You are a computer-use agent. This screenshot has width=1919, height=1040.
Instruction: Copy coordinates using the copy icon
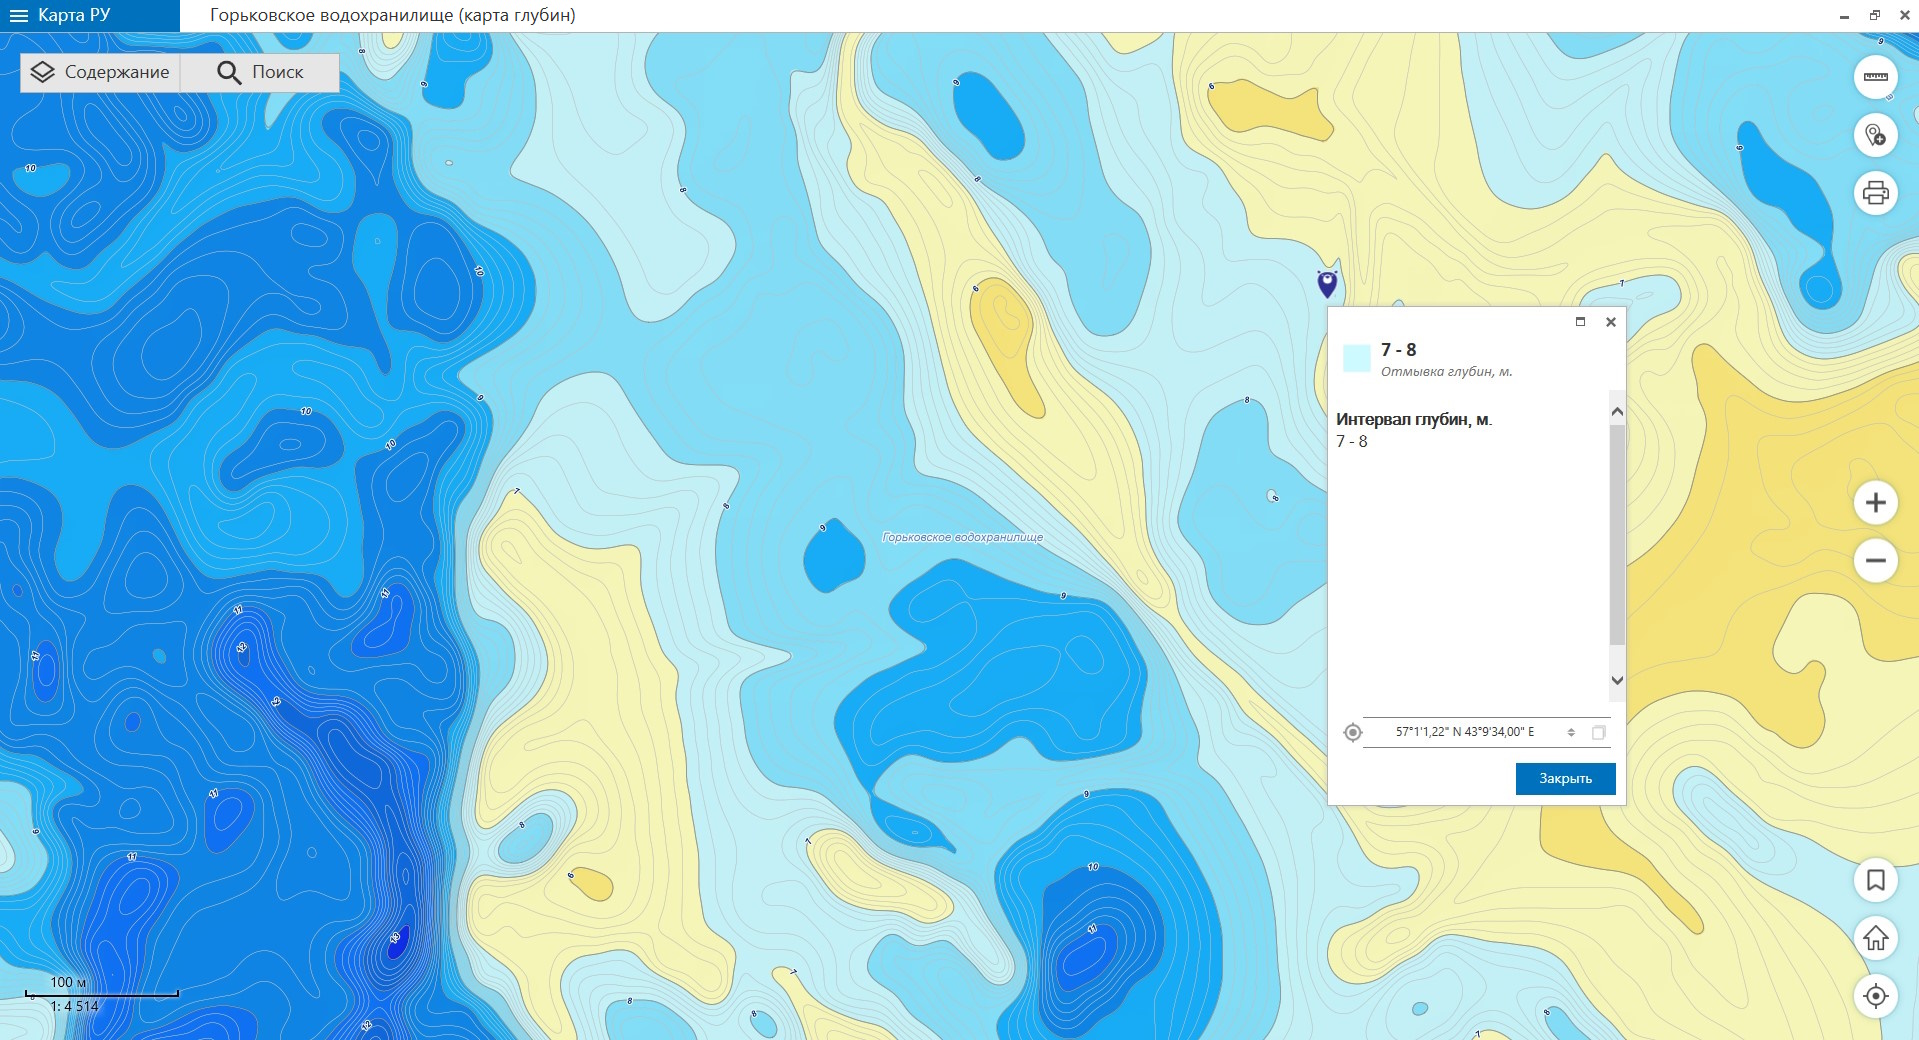1598,732
